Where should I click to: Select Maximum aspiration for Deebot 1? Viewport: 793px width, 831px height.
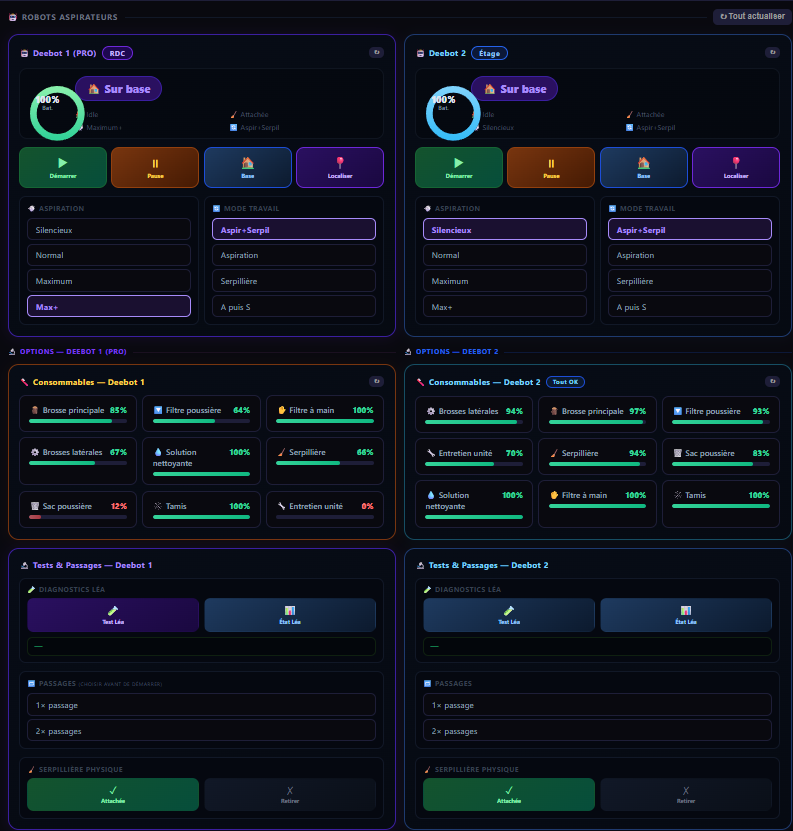pyautogui.click(x=109, y=281)
